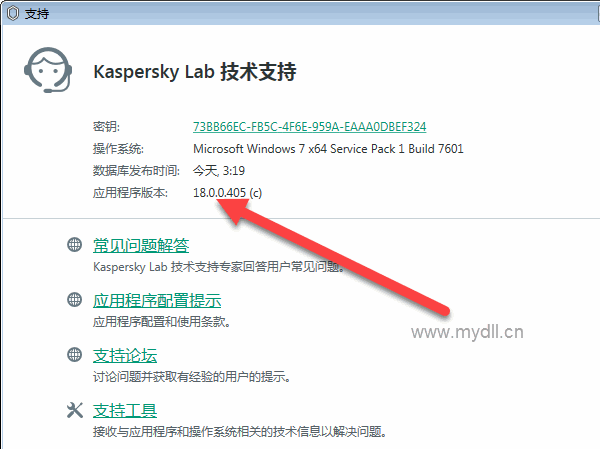The width and height of the screenshot is (600, 449).
Task: Open the 常见问题解答 FAQ link
Action: pyautogui.click(x=141, y=245)
